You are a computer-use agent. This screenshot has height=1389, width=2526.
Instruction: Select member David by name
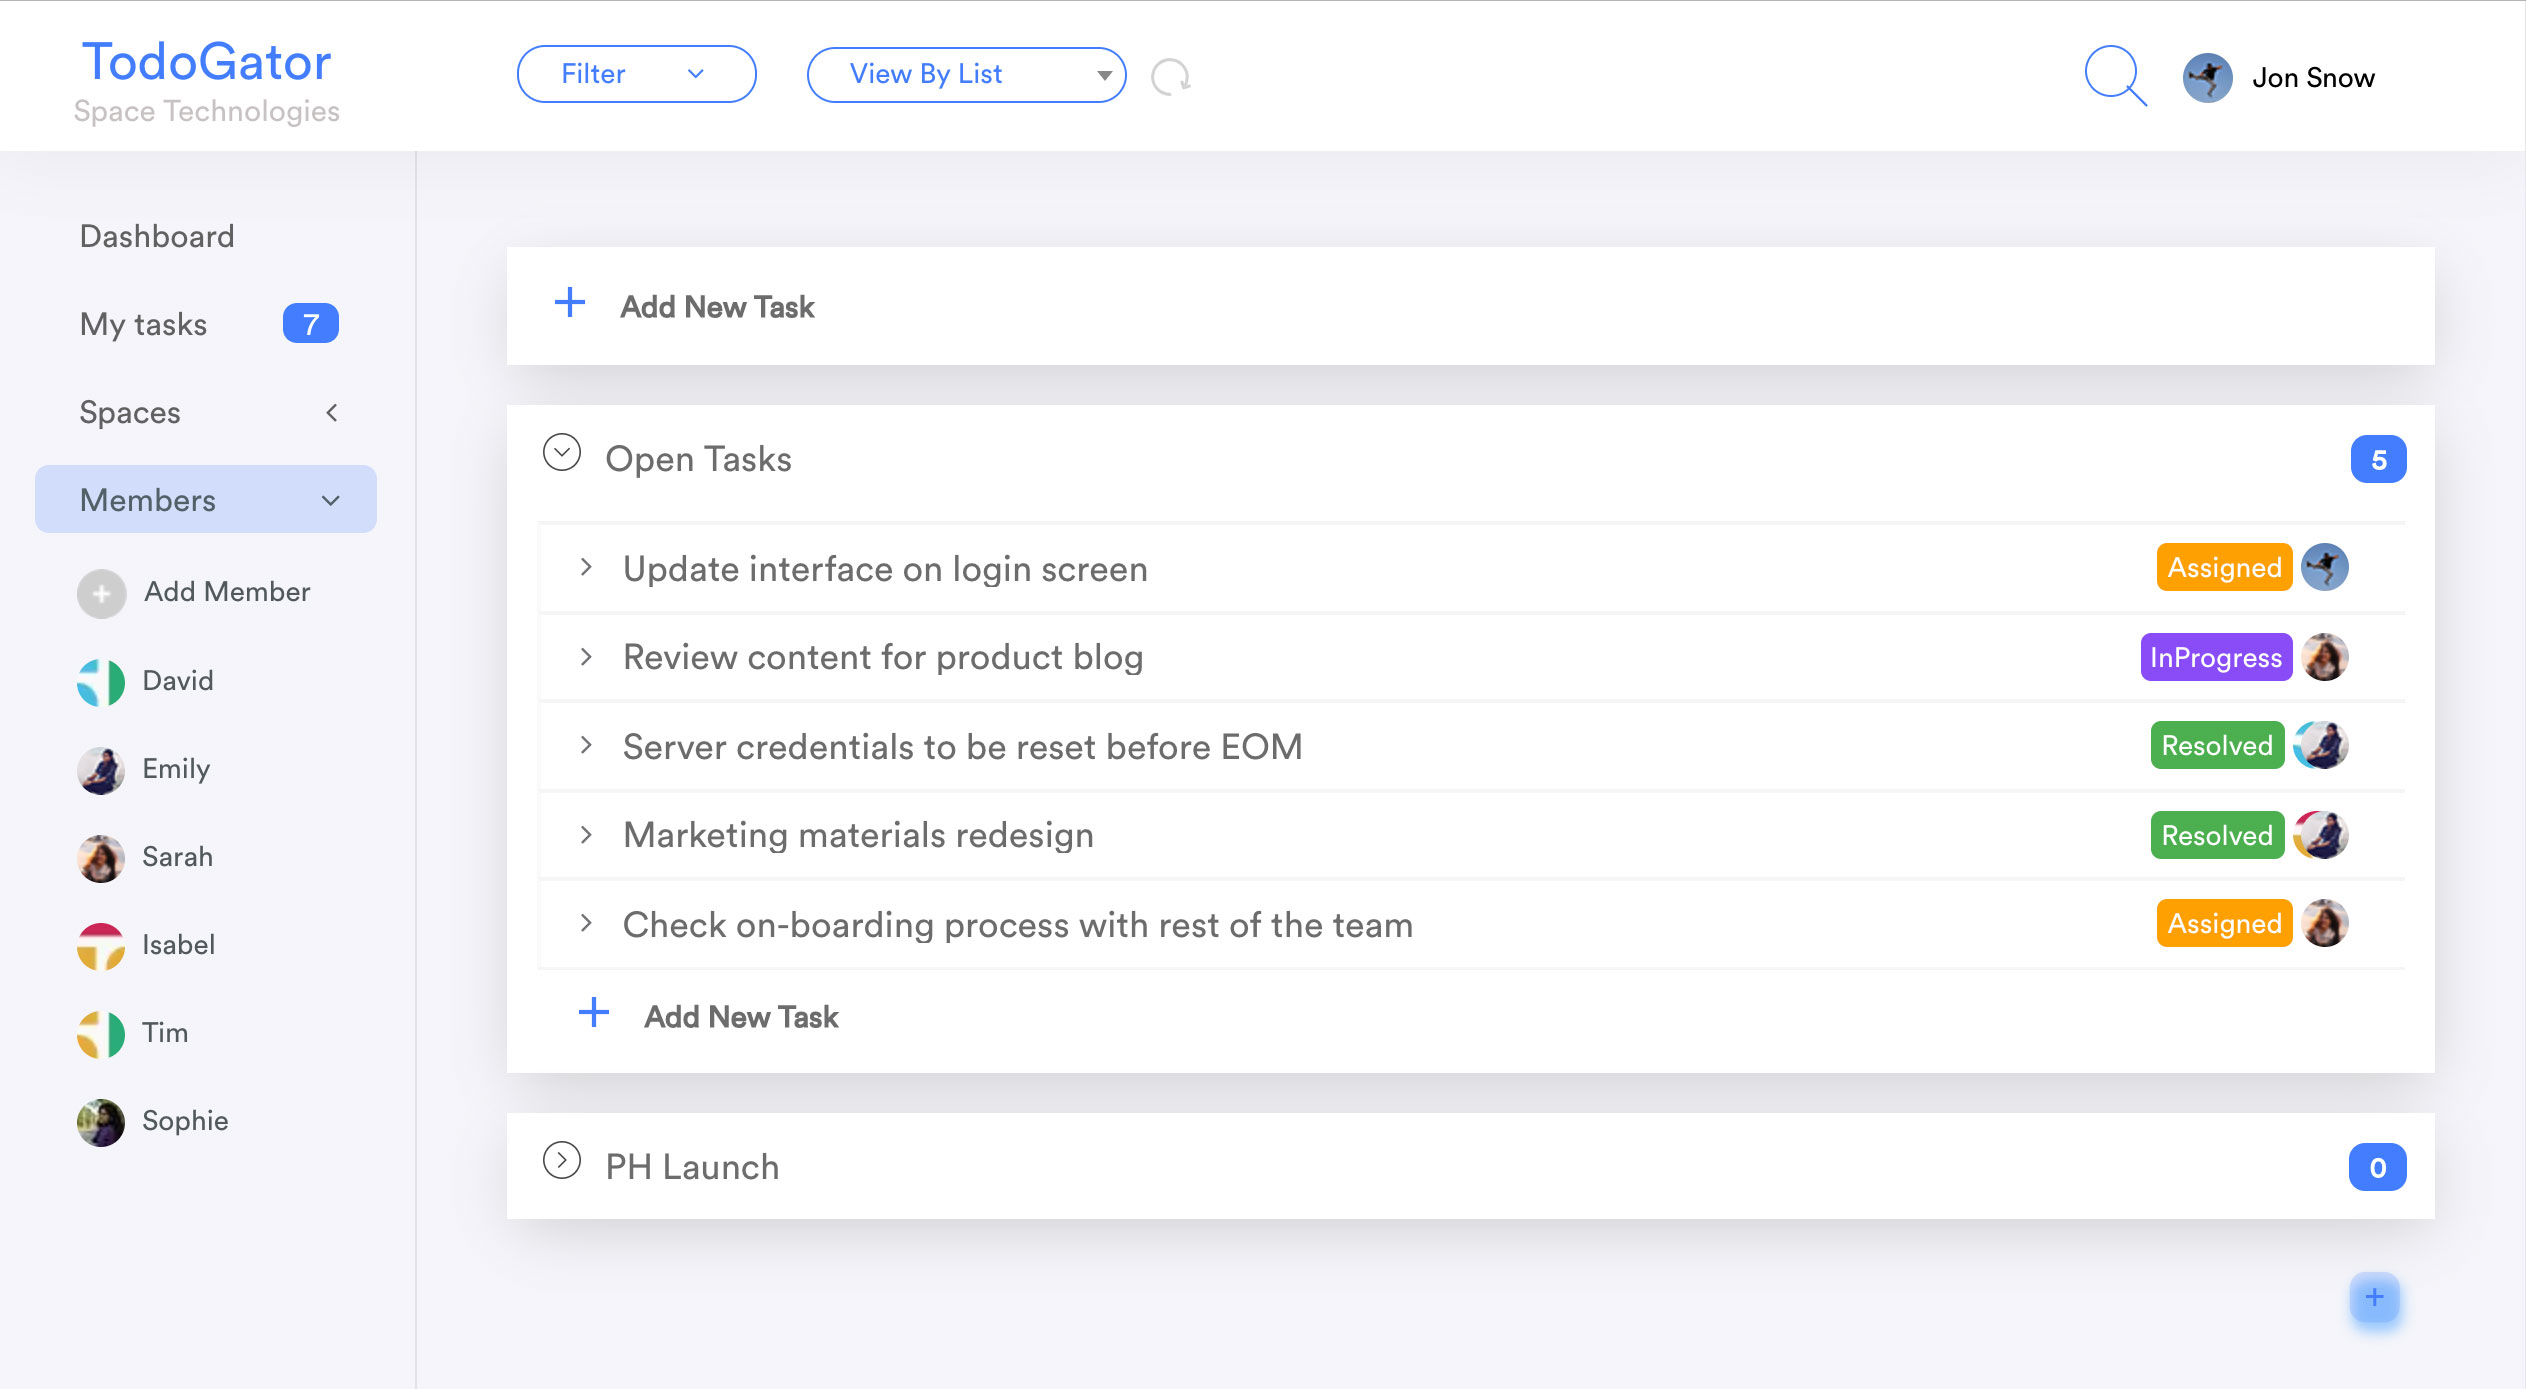[x=178, y=680]
